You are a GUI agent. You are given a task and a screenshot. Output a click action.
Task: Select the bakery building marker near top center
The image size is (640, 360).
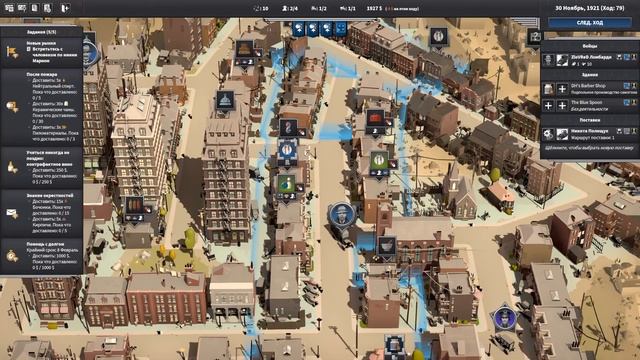[x=244, y=49]
